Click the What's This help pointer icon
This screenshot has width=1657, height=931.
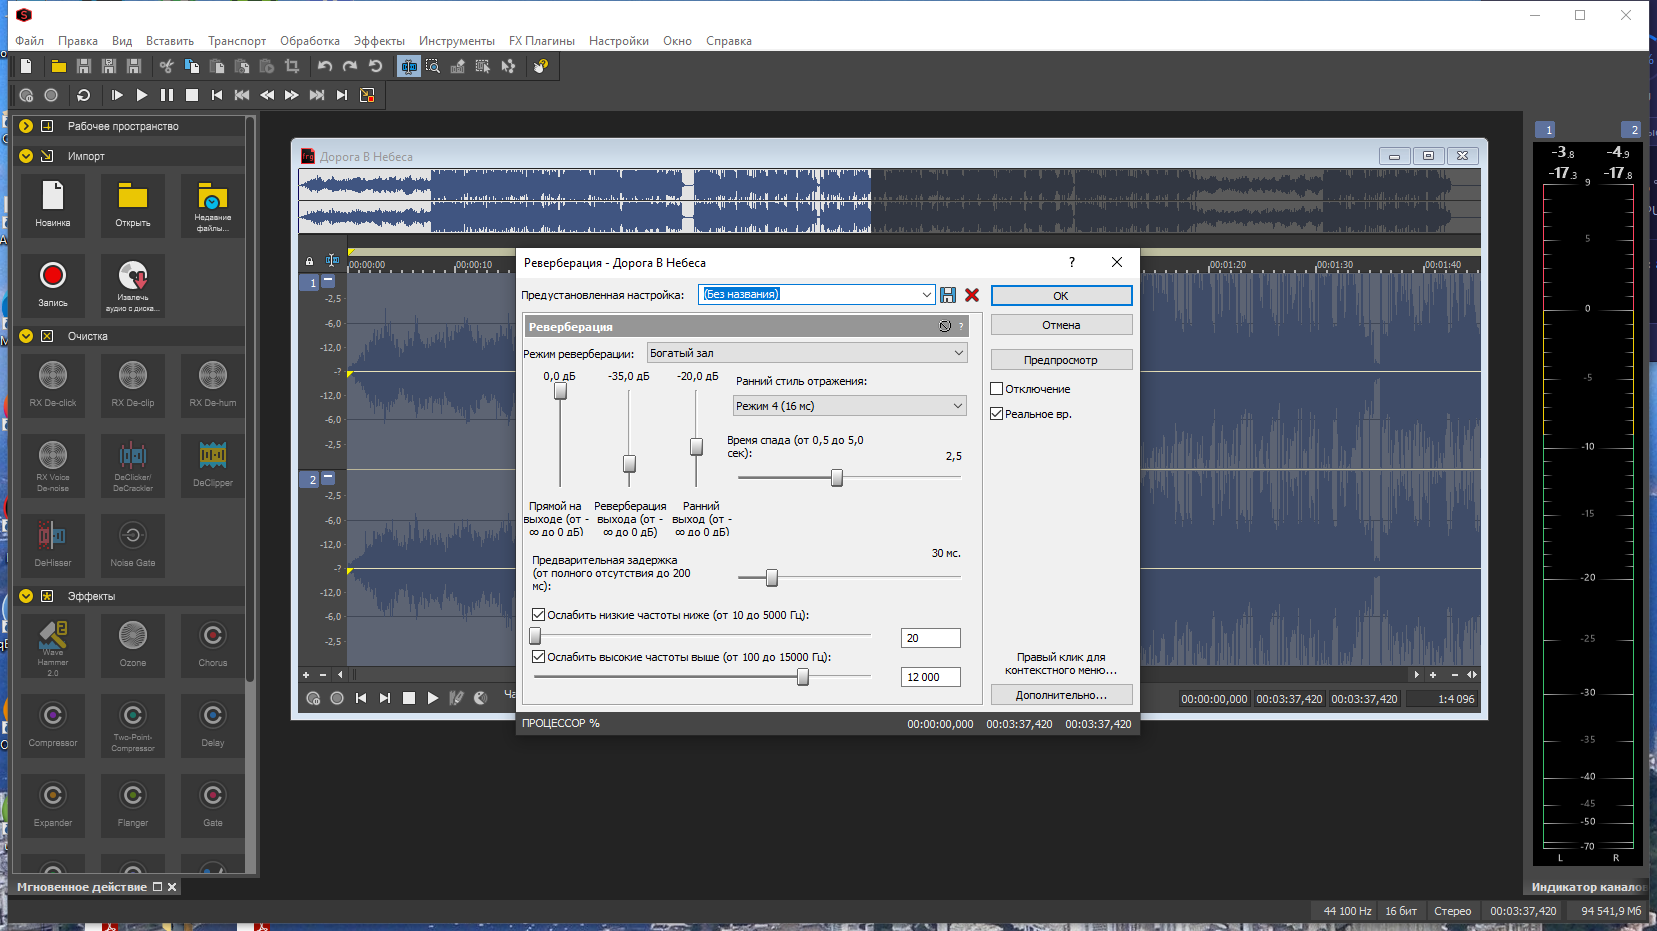coord(541,66)
